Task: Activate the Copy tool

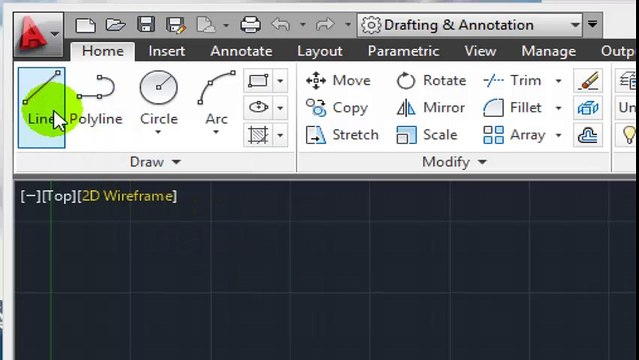Action: [x=337, y=108]
